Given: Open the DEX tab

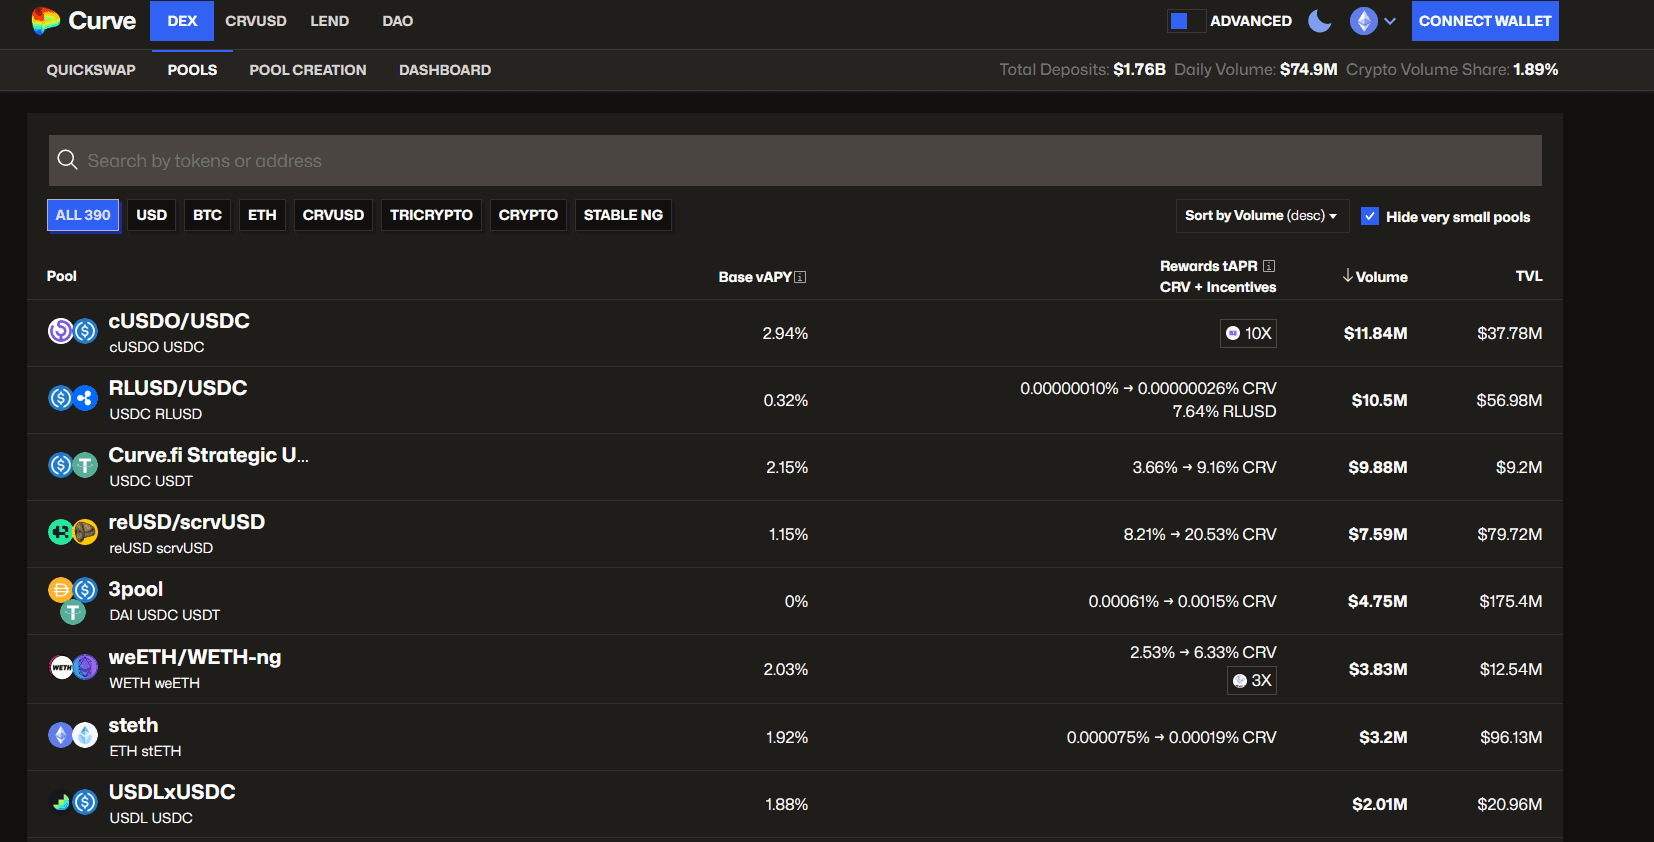Looking at the screenshot, I should pyautogui.click(x=182, y=21).
